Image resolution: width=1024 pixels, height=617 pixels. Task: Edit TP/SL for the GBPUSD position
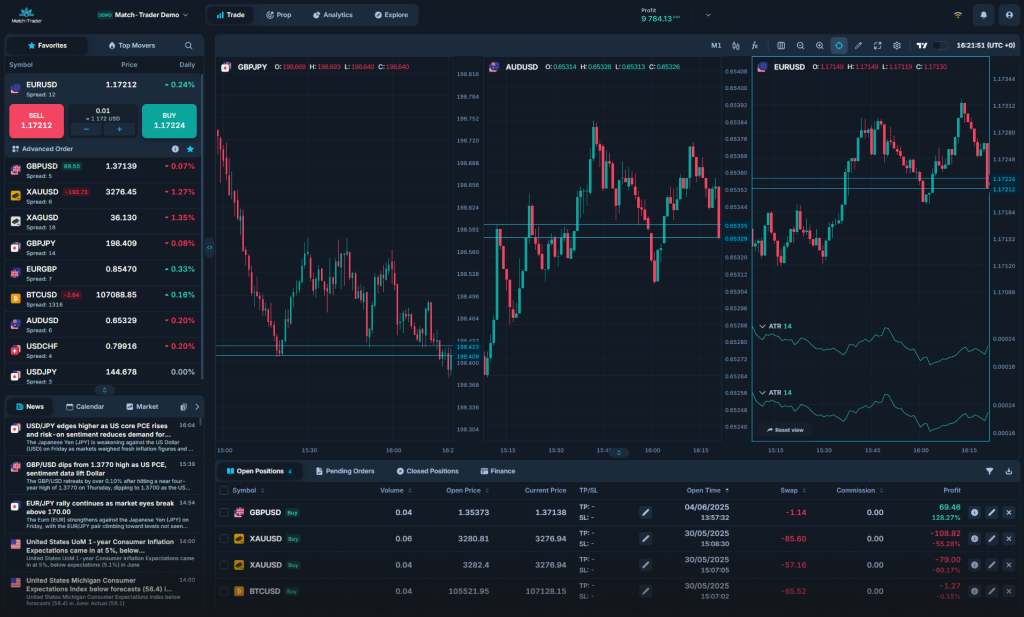click(645, 513)
